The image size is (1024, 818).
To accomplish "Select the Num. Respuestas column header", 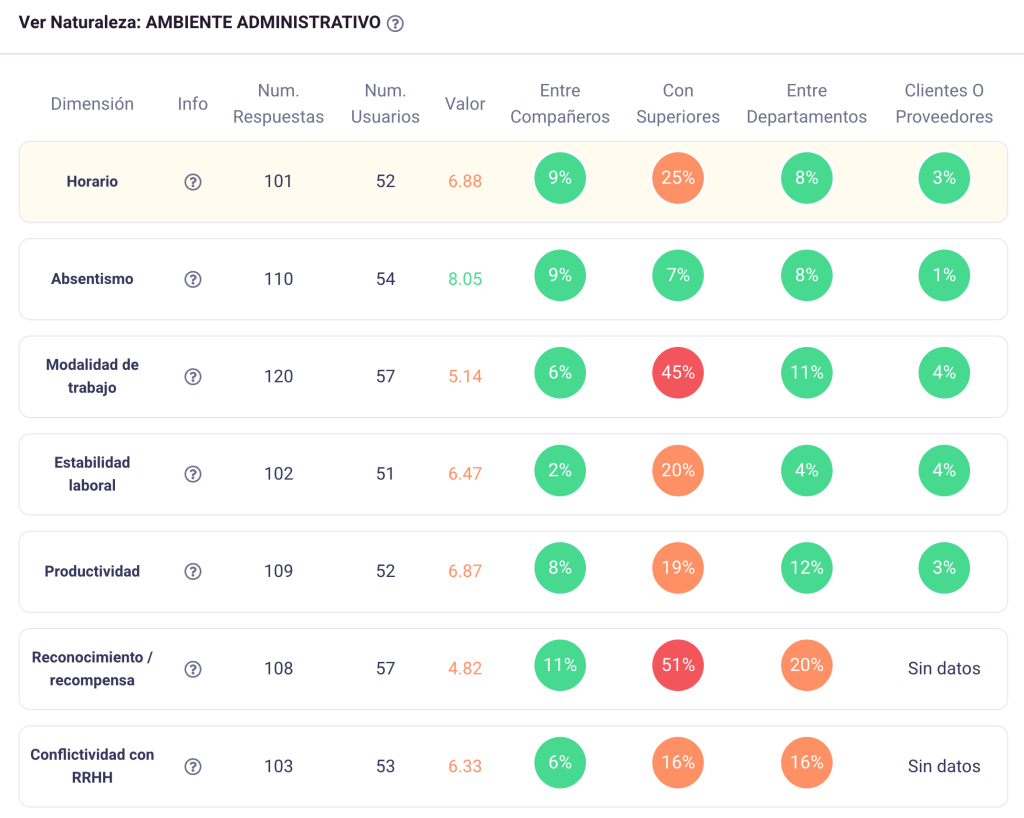I will [x=278, y=104].
